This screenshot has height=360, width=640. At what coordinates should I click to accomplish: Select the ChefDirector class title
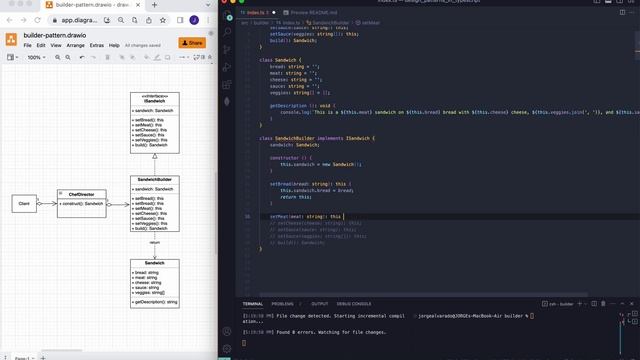point(82,194)
